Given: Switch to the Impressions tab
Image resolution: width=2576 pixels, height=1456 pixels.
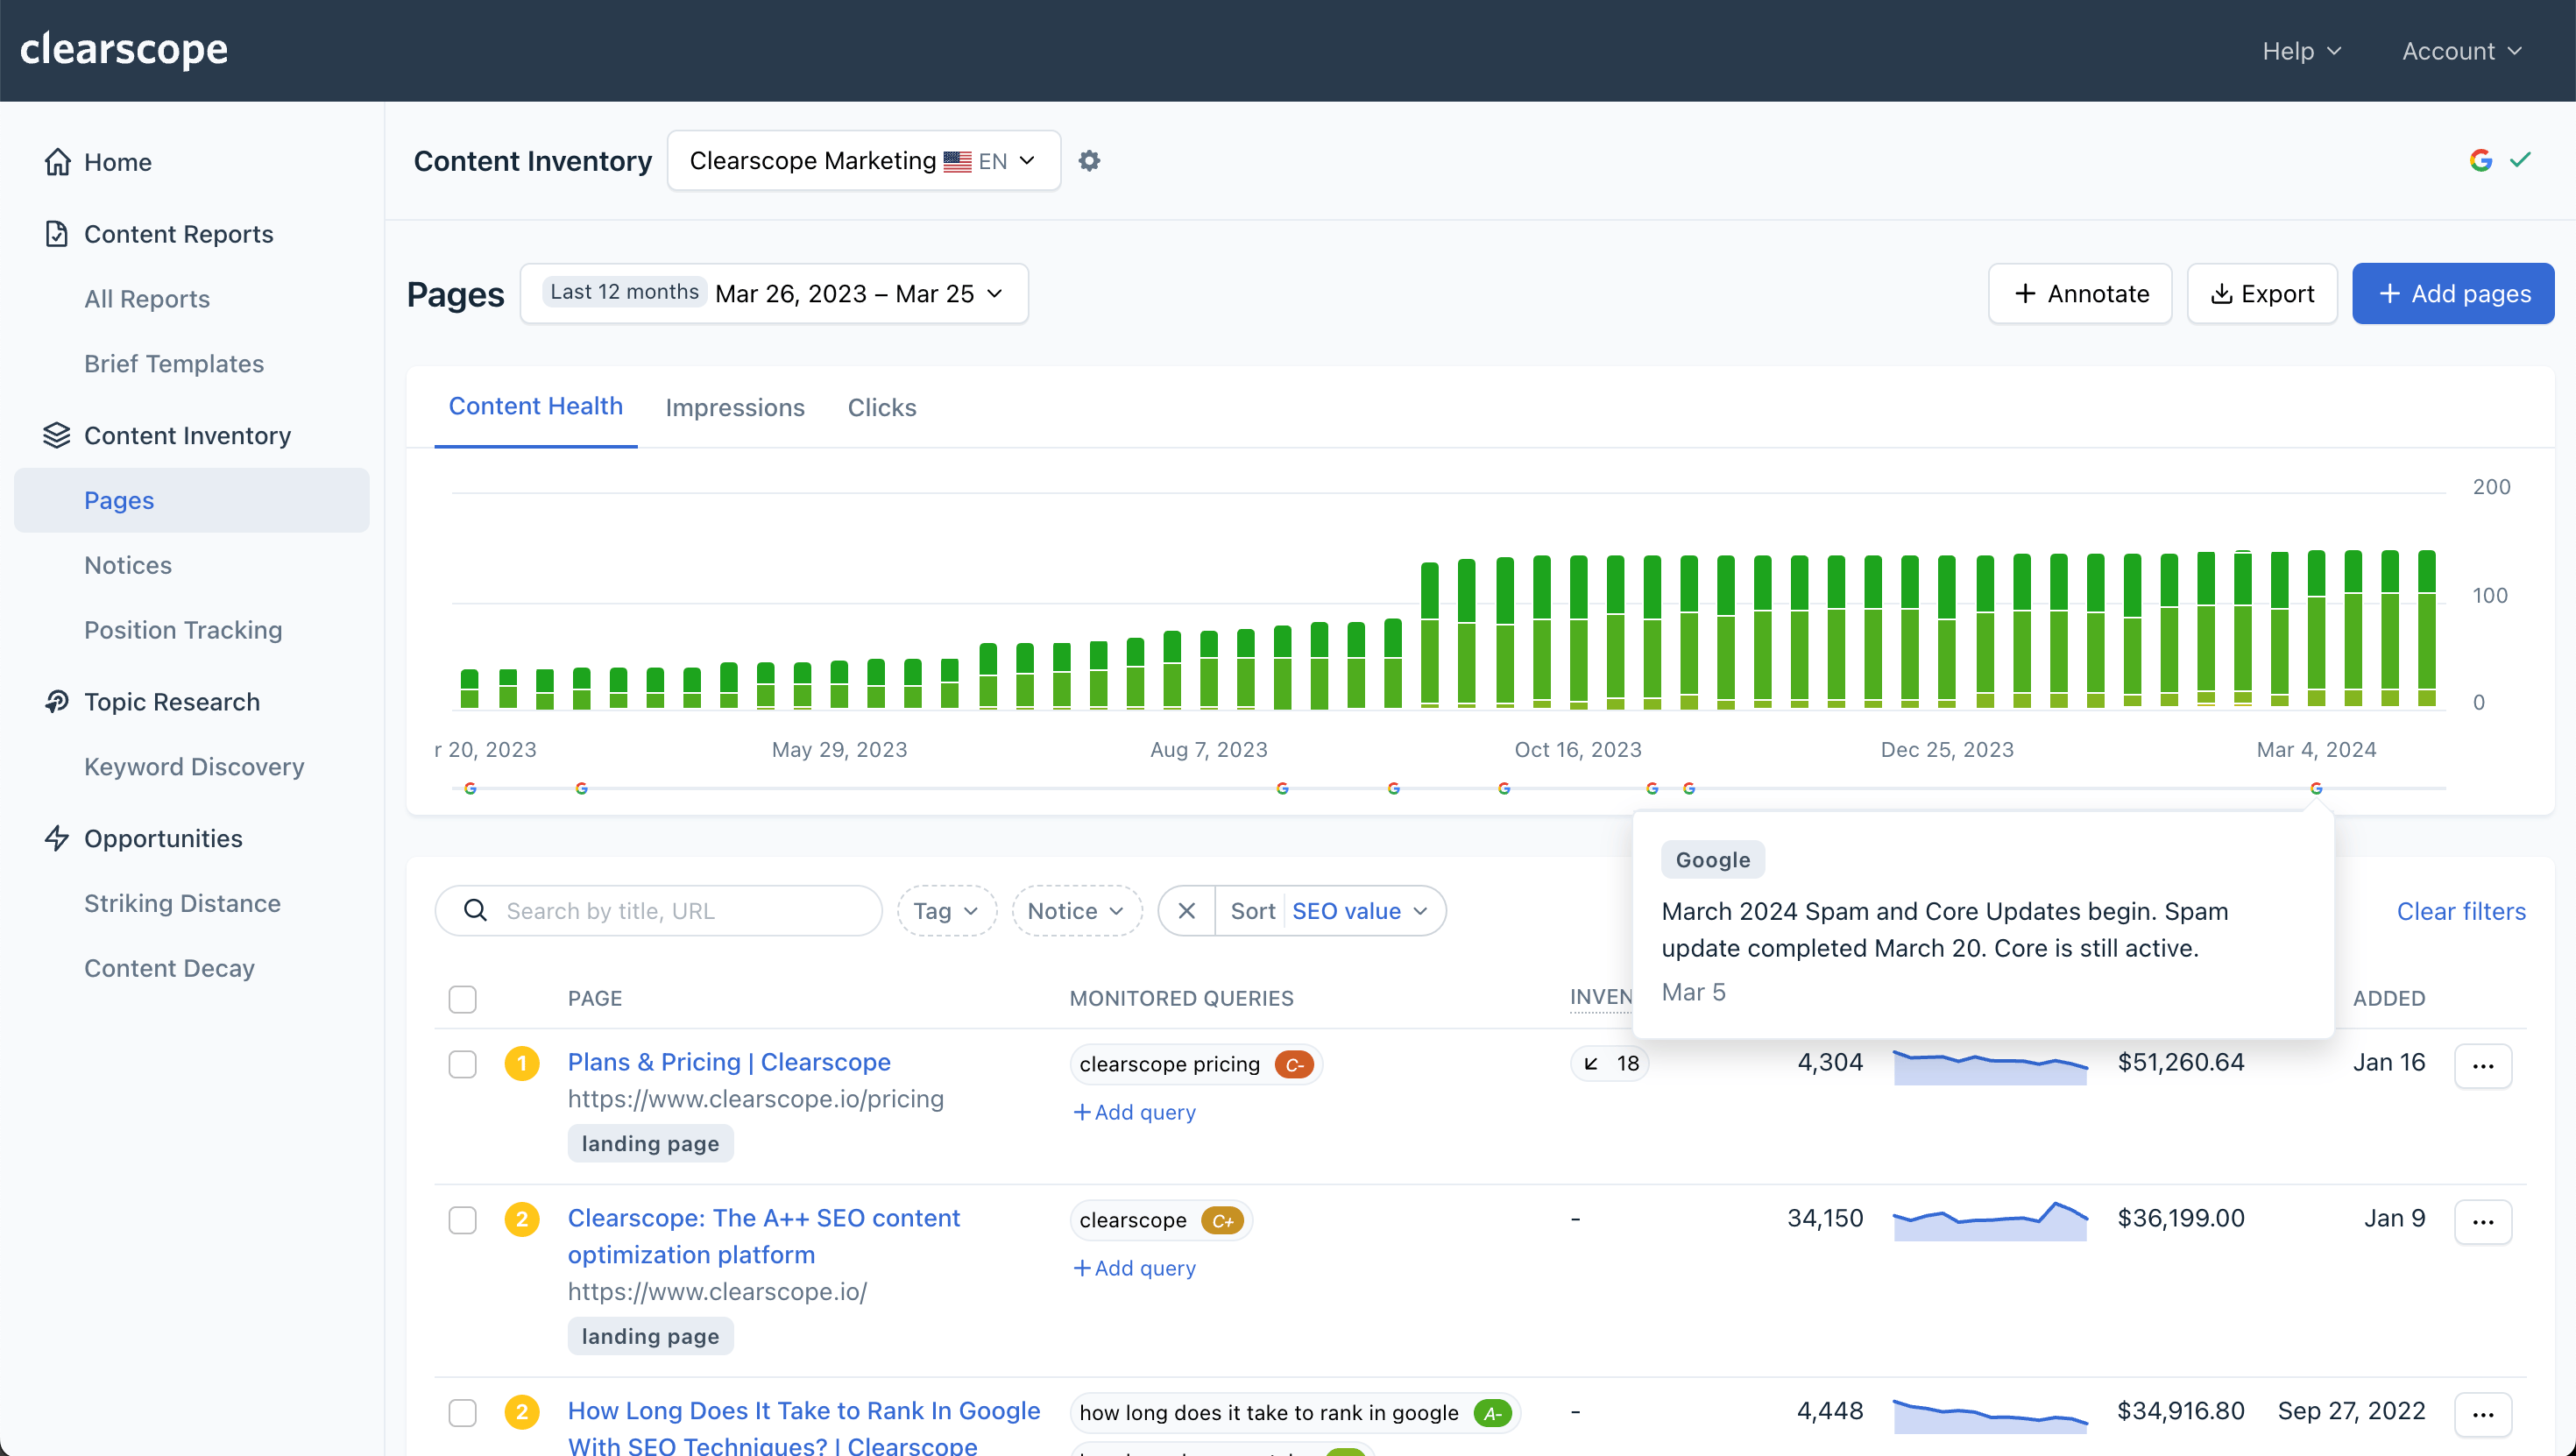Looking at the screenshot, I should (734, 408).
